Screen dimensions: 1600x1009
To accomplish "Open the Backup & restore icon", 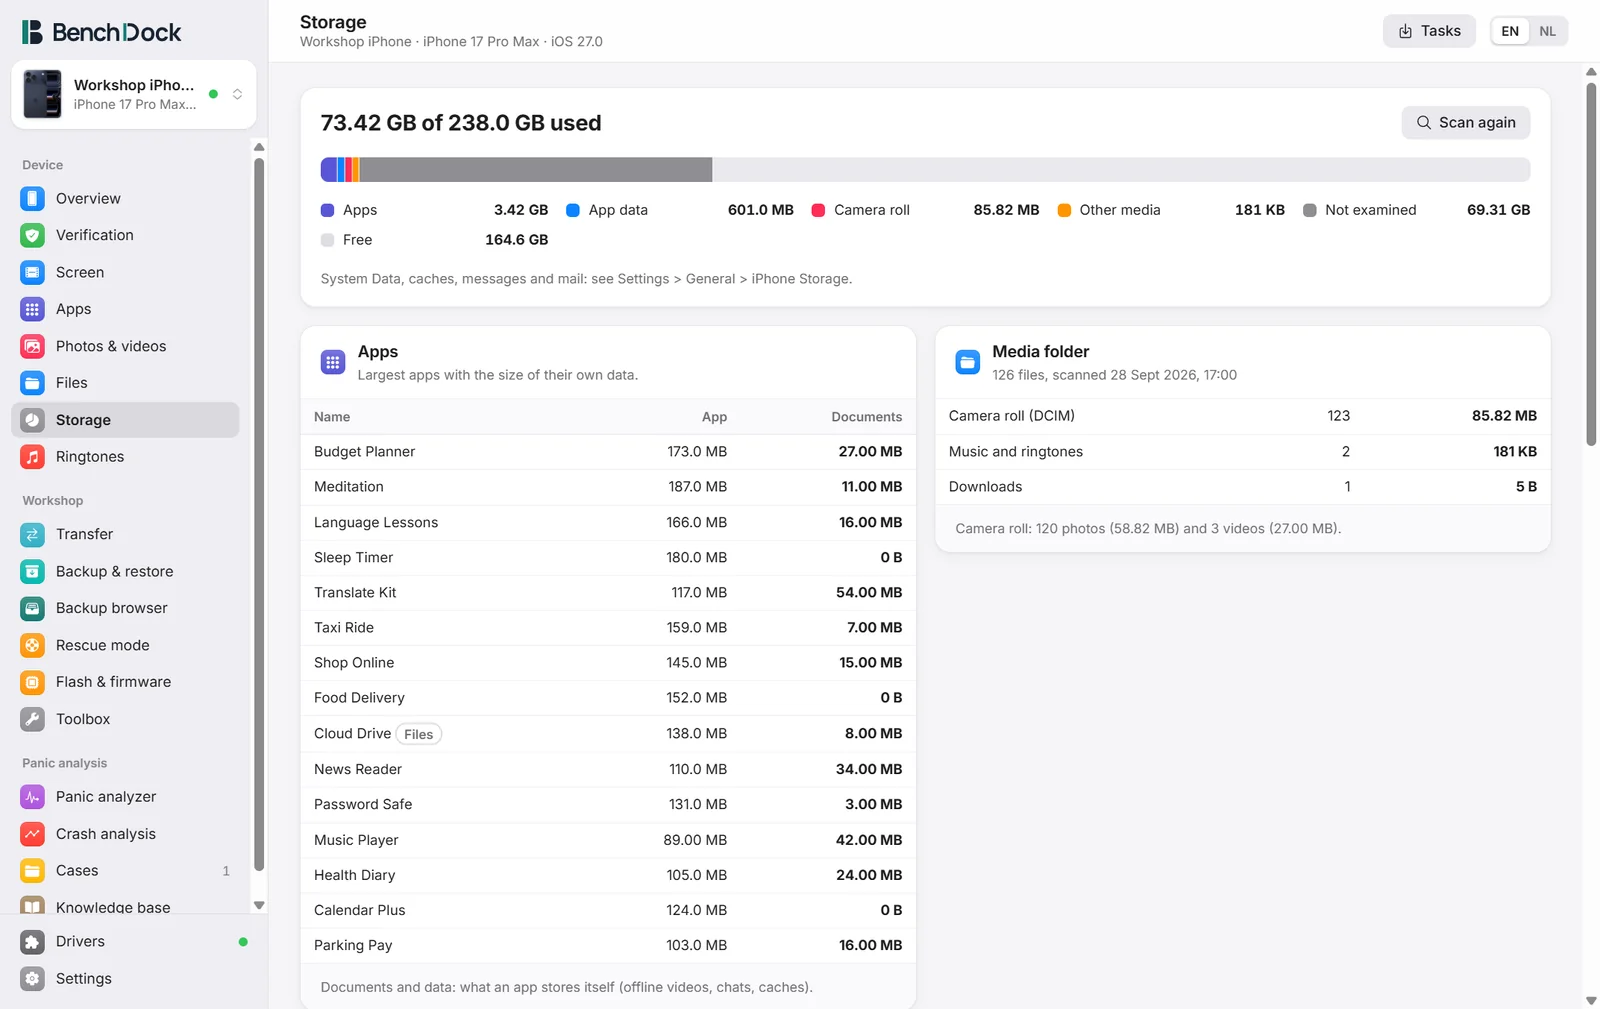I will click(32, 571).
